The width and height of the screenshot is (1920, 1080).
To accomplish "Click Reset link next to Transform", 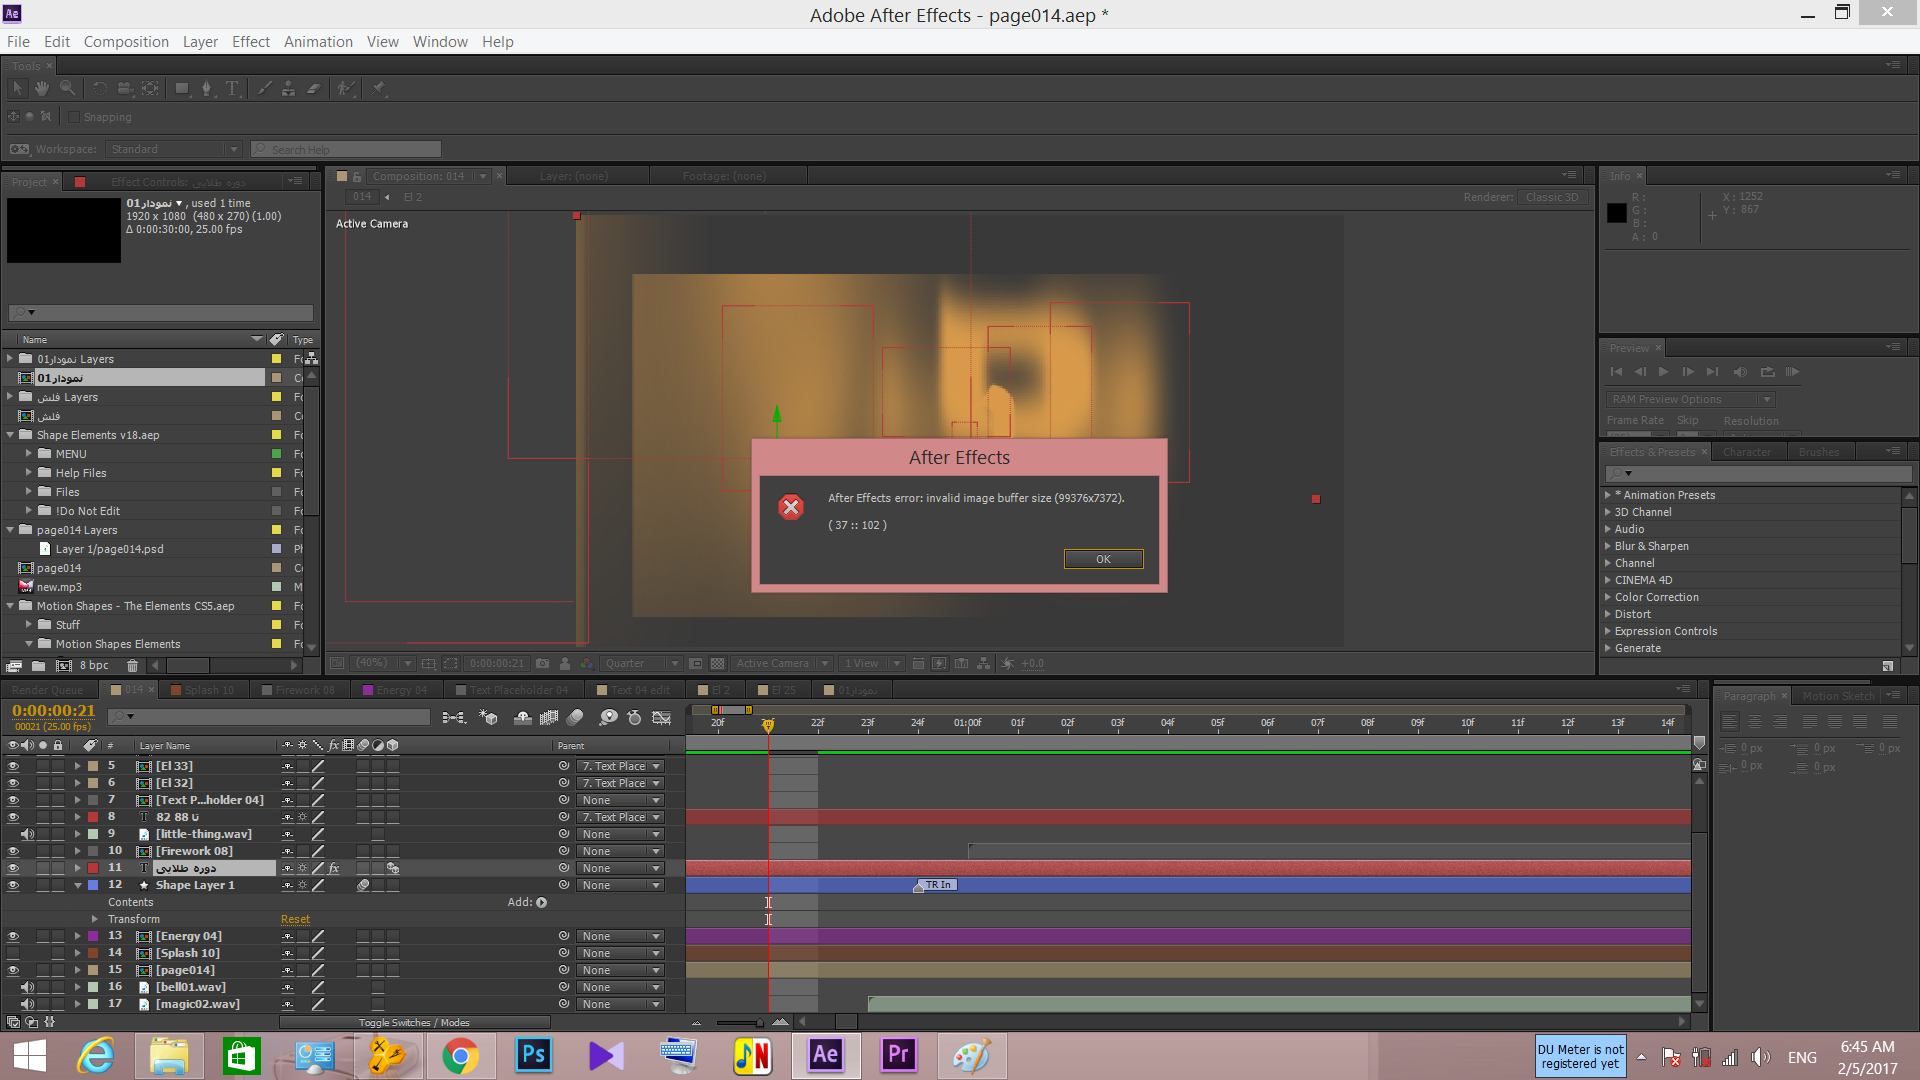I will point(295,919).
